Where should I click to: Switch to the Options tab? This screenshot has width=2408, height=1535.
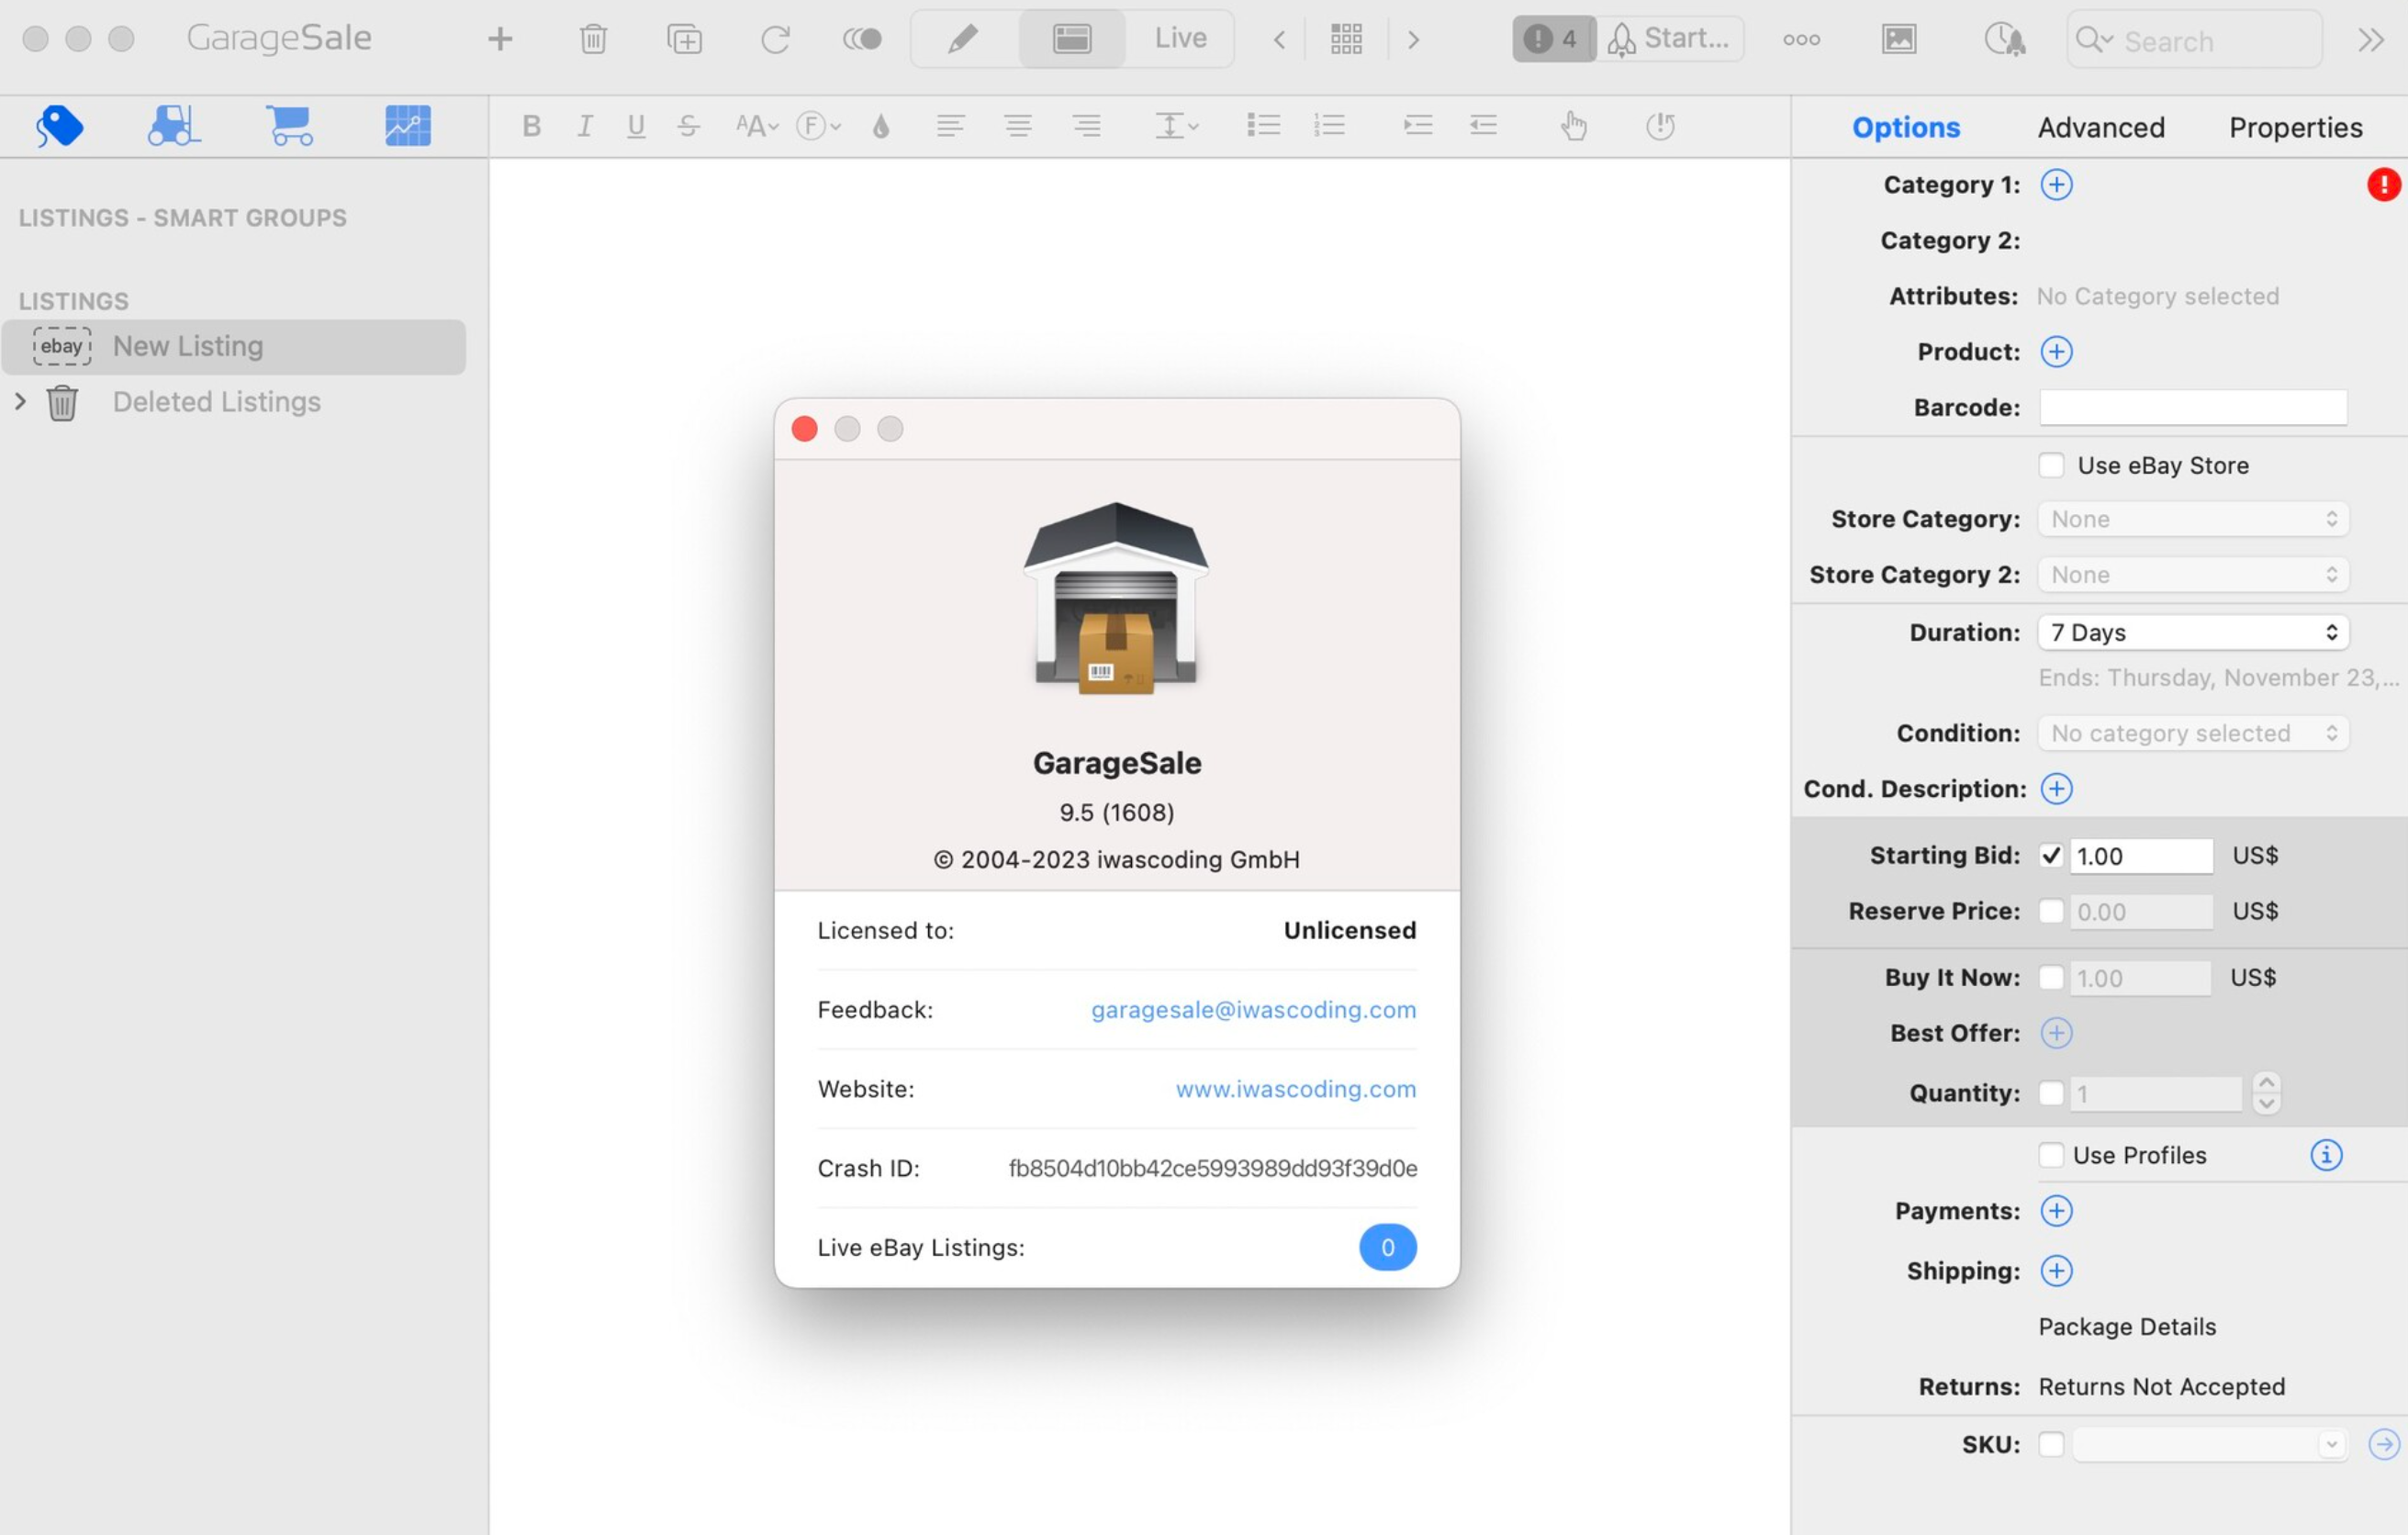(x=1905, y=128)
